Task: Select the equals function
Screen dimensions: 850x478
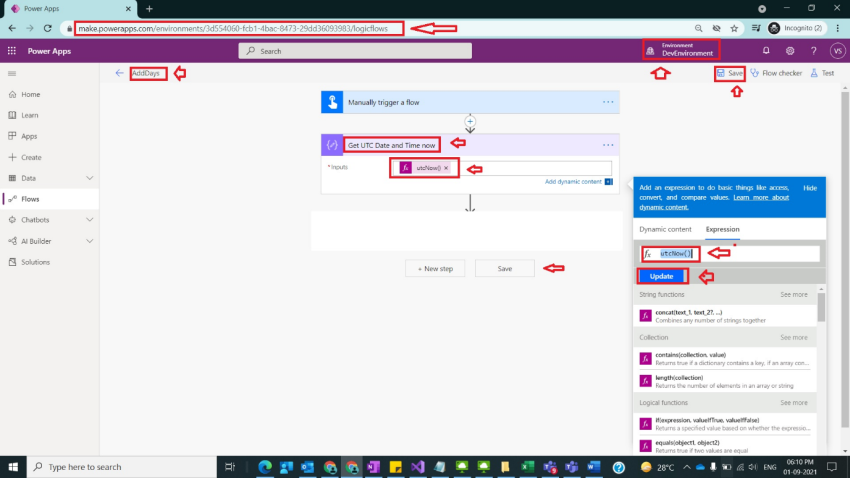Action: click(x=725, y=446)
